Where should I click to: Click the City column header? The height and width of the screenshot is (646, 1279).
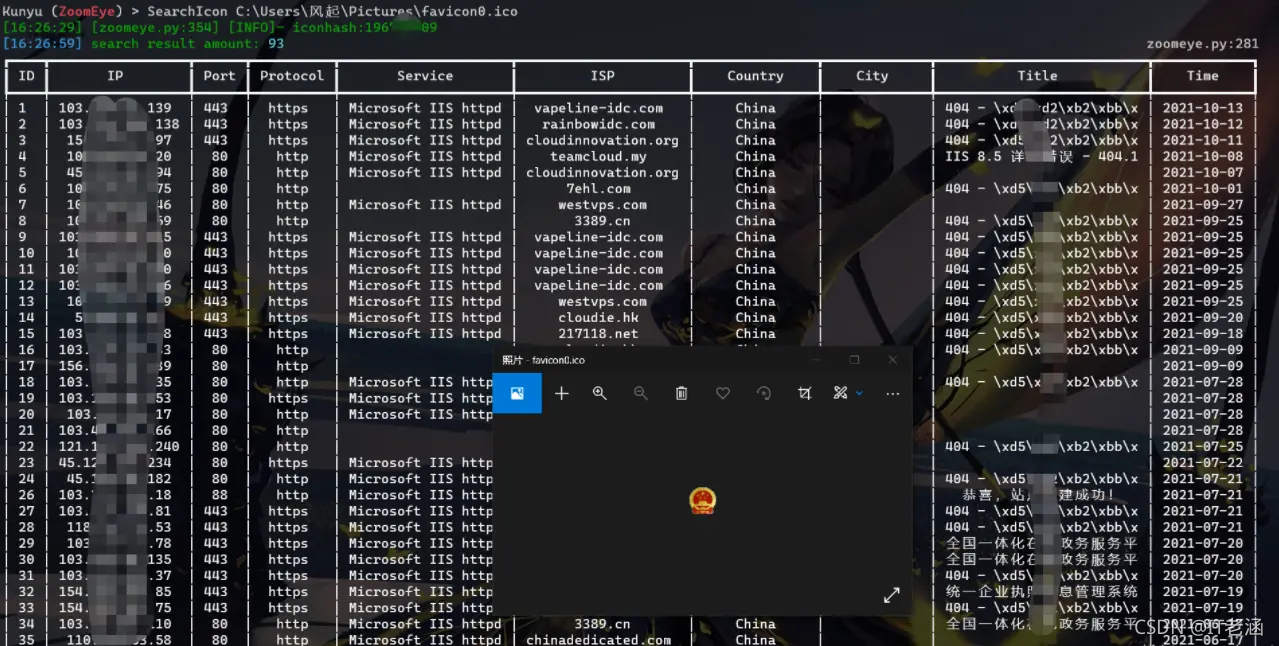[x=872, y=76]
